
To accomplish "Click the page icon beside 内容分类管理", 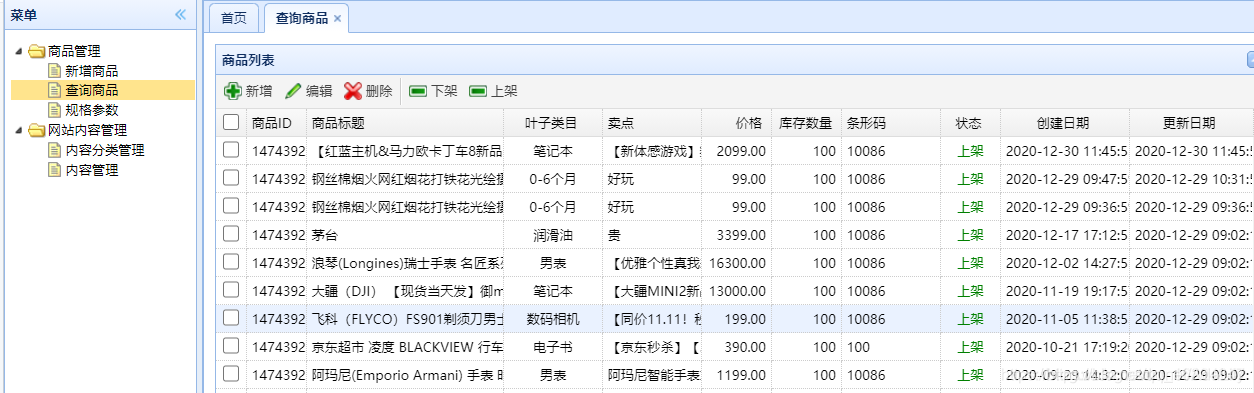I will 55,150.
